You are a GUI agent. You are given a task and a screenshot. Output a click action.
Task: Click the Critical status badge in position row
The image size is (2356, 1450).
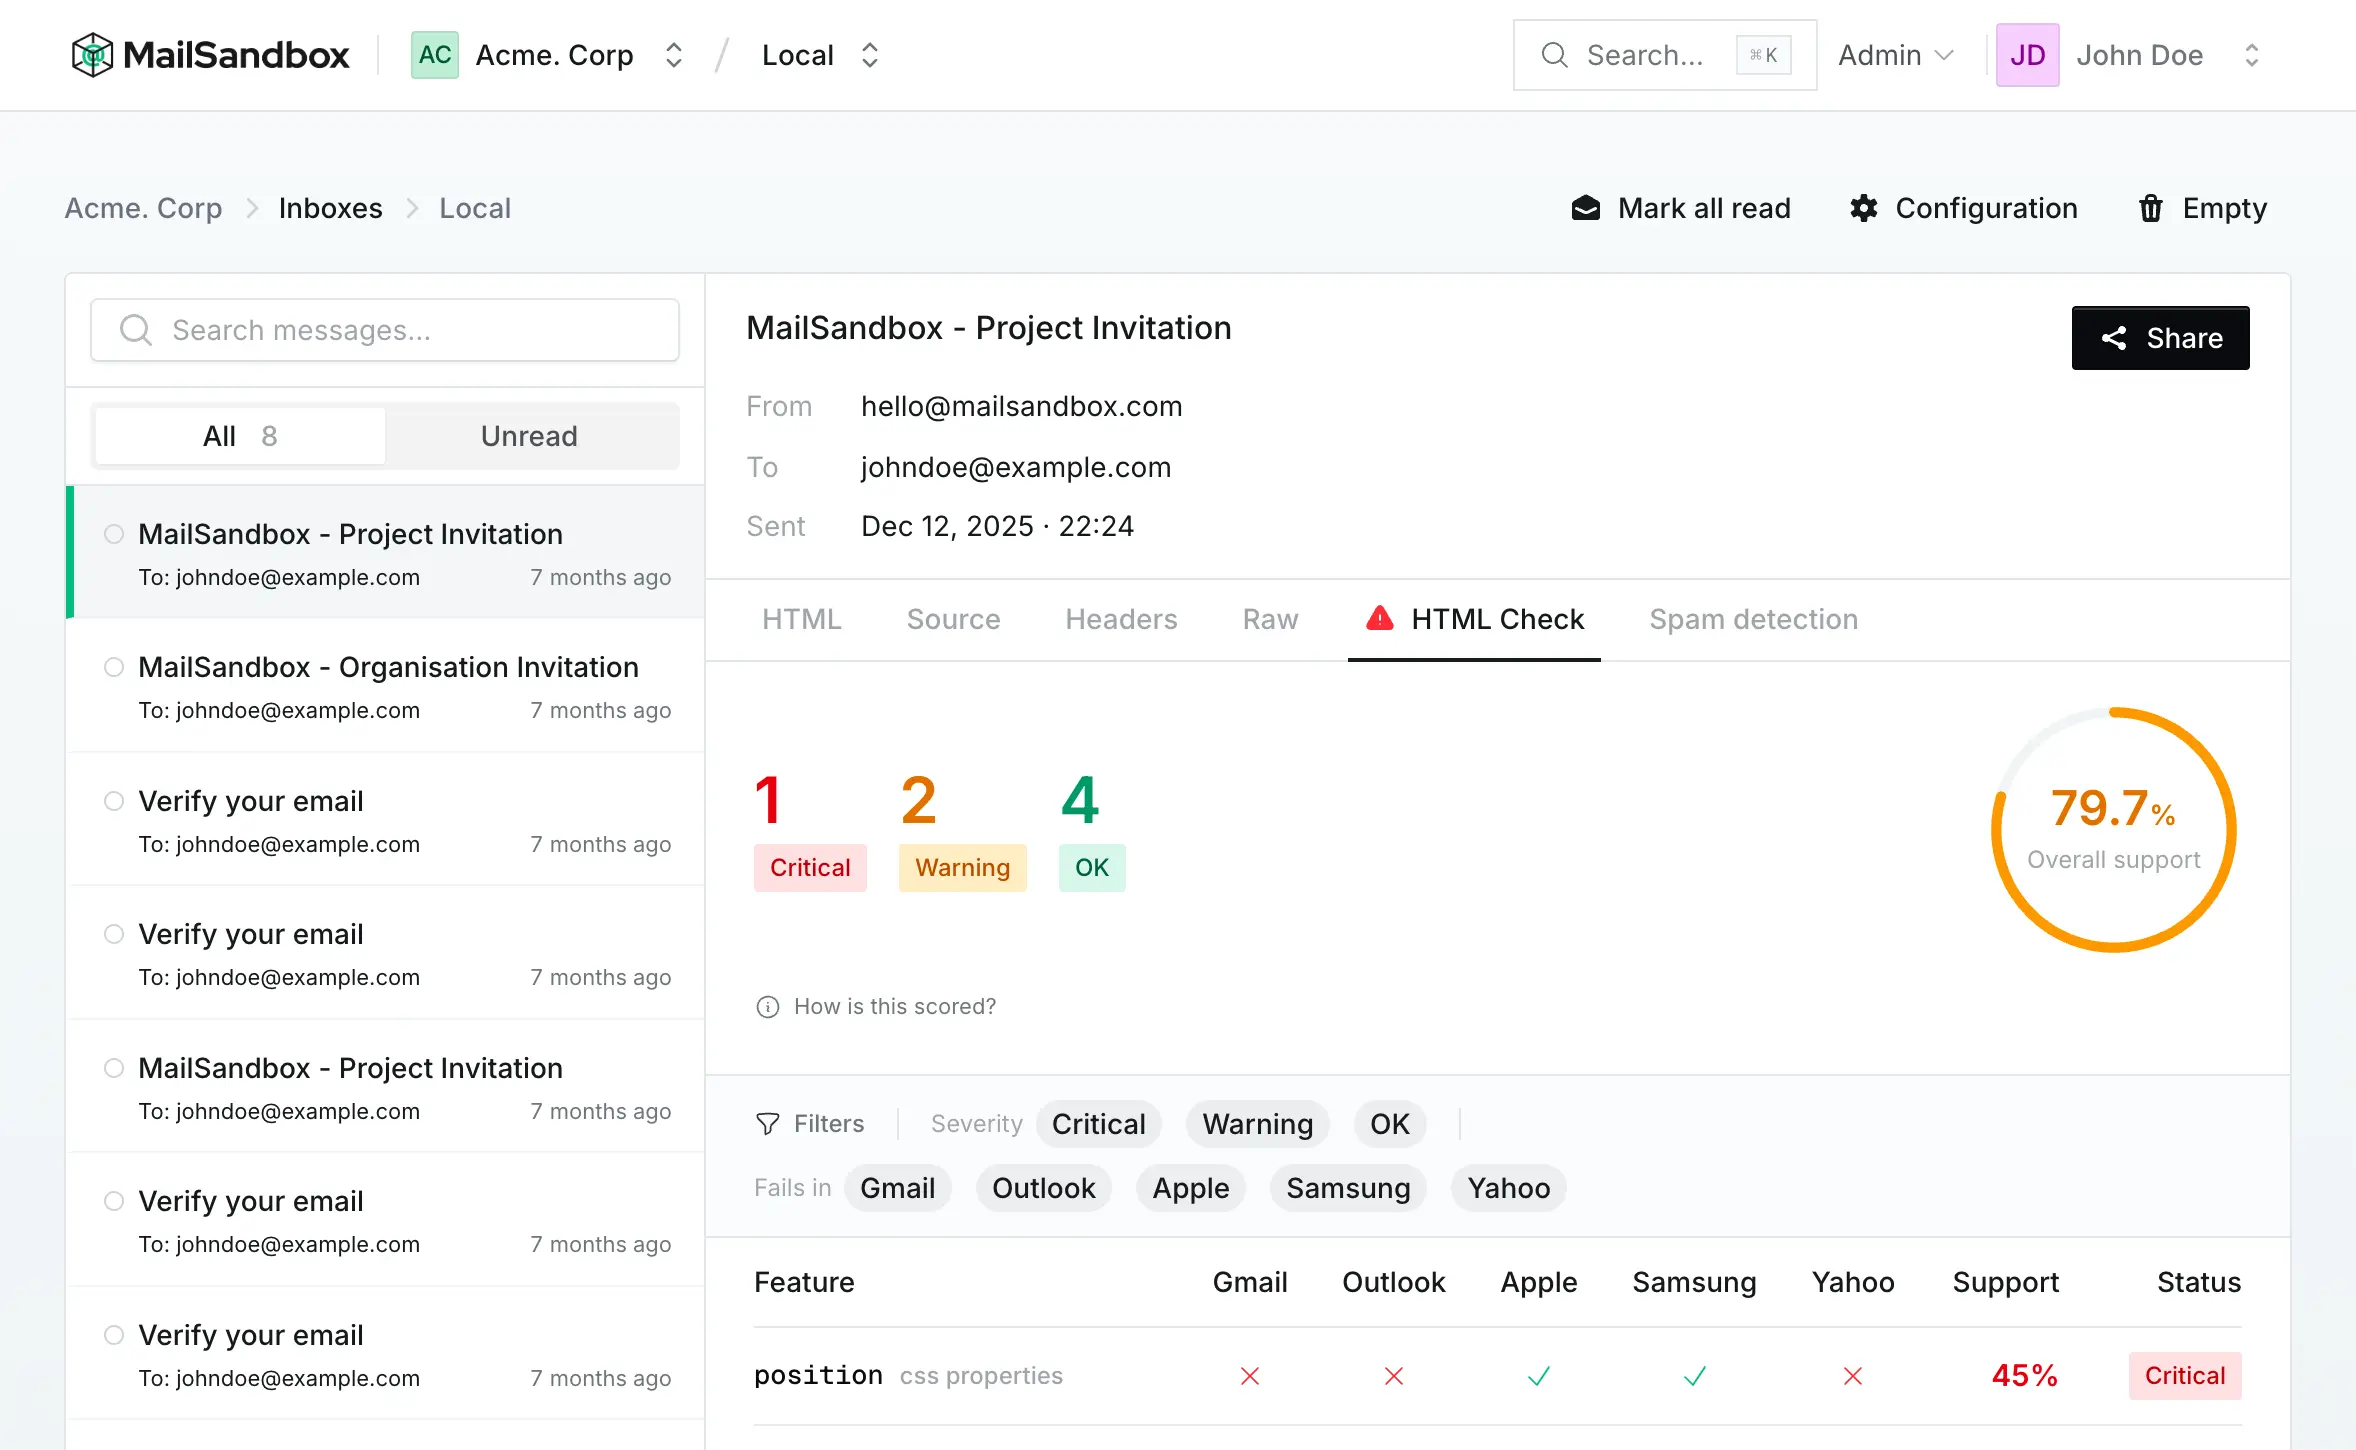(x=2185, y=1376)
